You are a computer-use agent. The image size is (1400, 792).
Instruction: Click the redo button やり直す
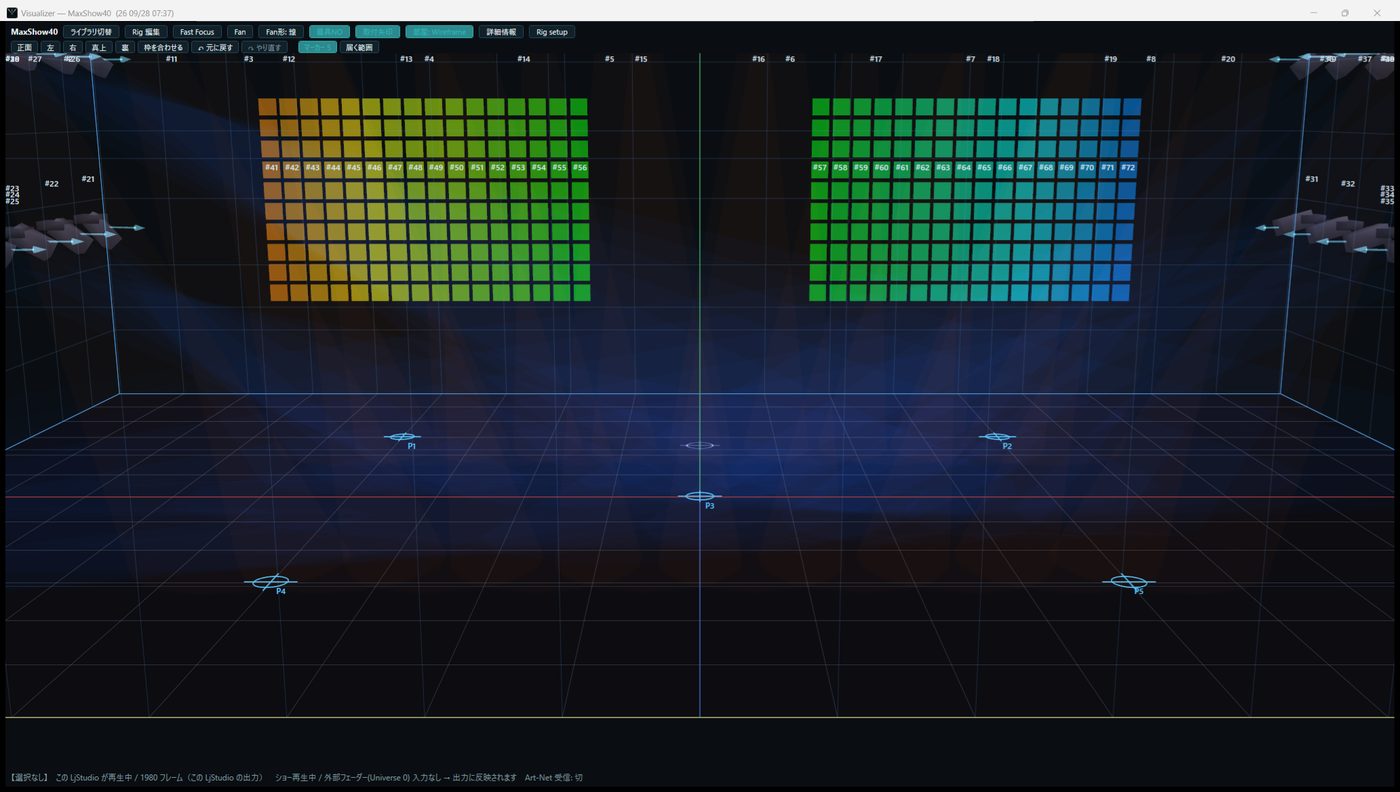coord(264,47)
